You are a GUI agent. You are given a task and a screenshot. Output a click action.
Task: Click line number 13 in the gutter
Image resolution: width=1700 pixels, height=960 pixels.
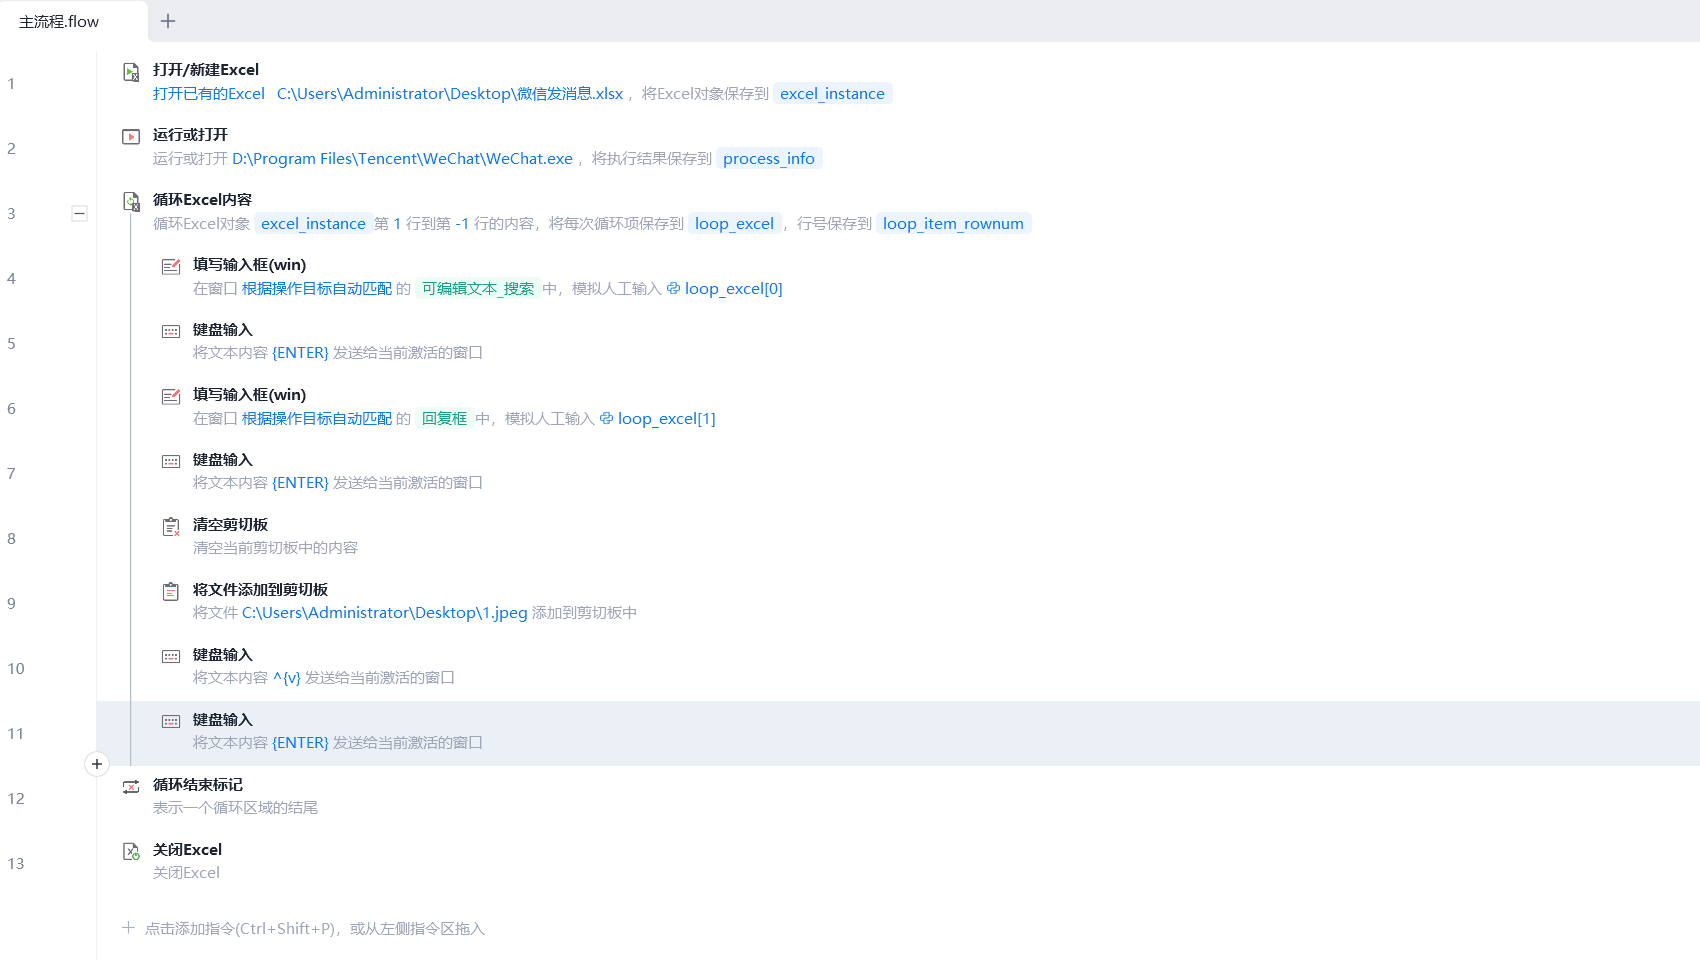[x=16, y=864]
